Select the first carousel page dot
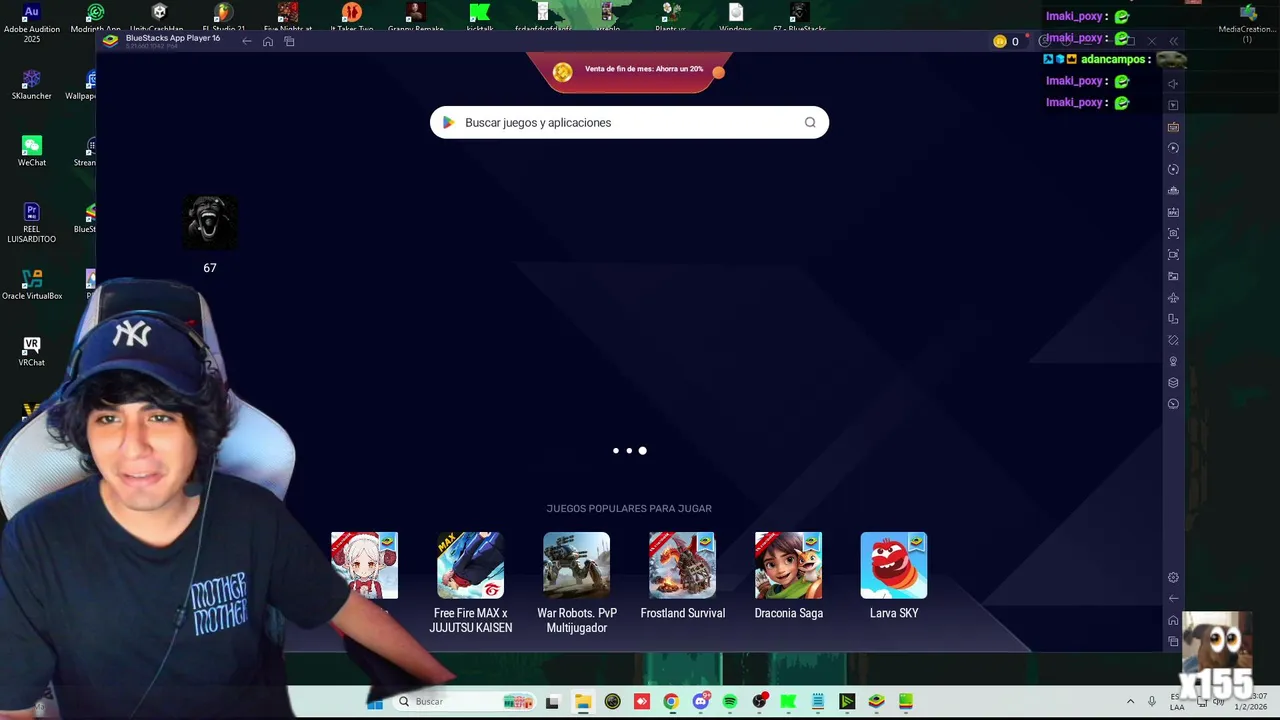 615,451
